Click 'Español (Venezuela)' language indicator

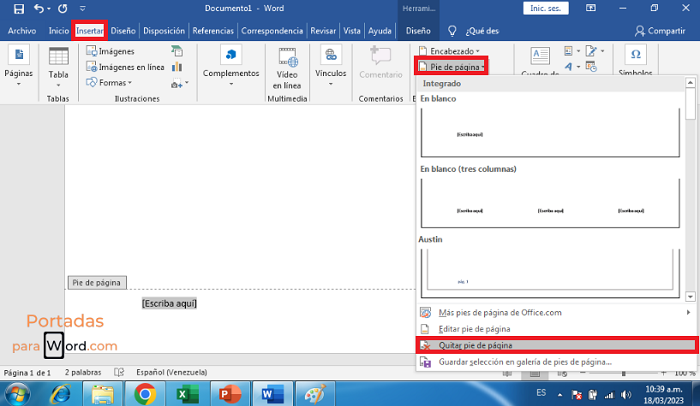[x=172, y=372]
